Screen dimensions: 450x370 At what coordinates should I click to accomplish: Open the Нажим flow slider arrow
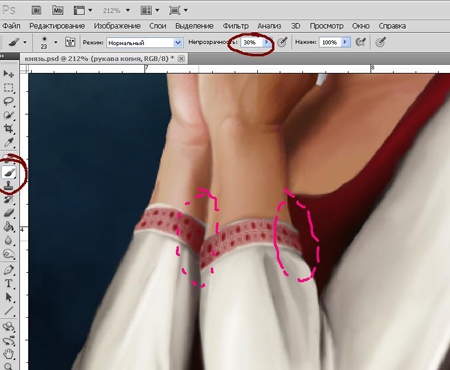point(346,42)
